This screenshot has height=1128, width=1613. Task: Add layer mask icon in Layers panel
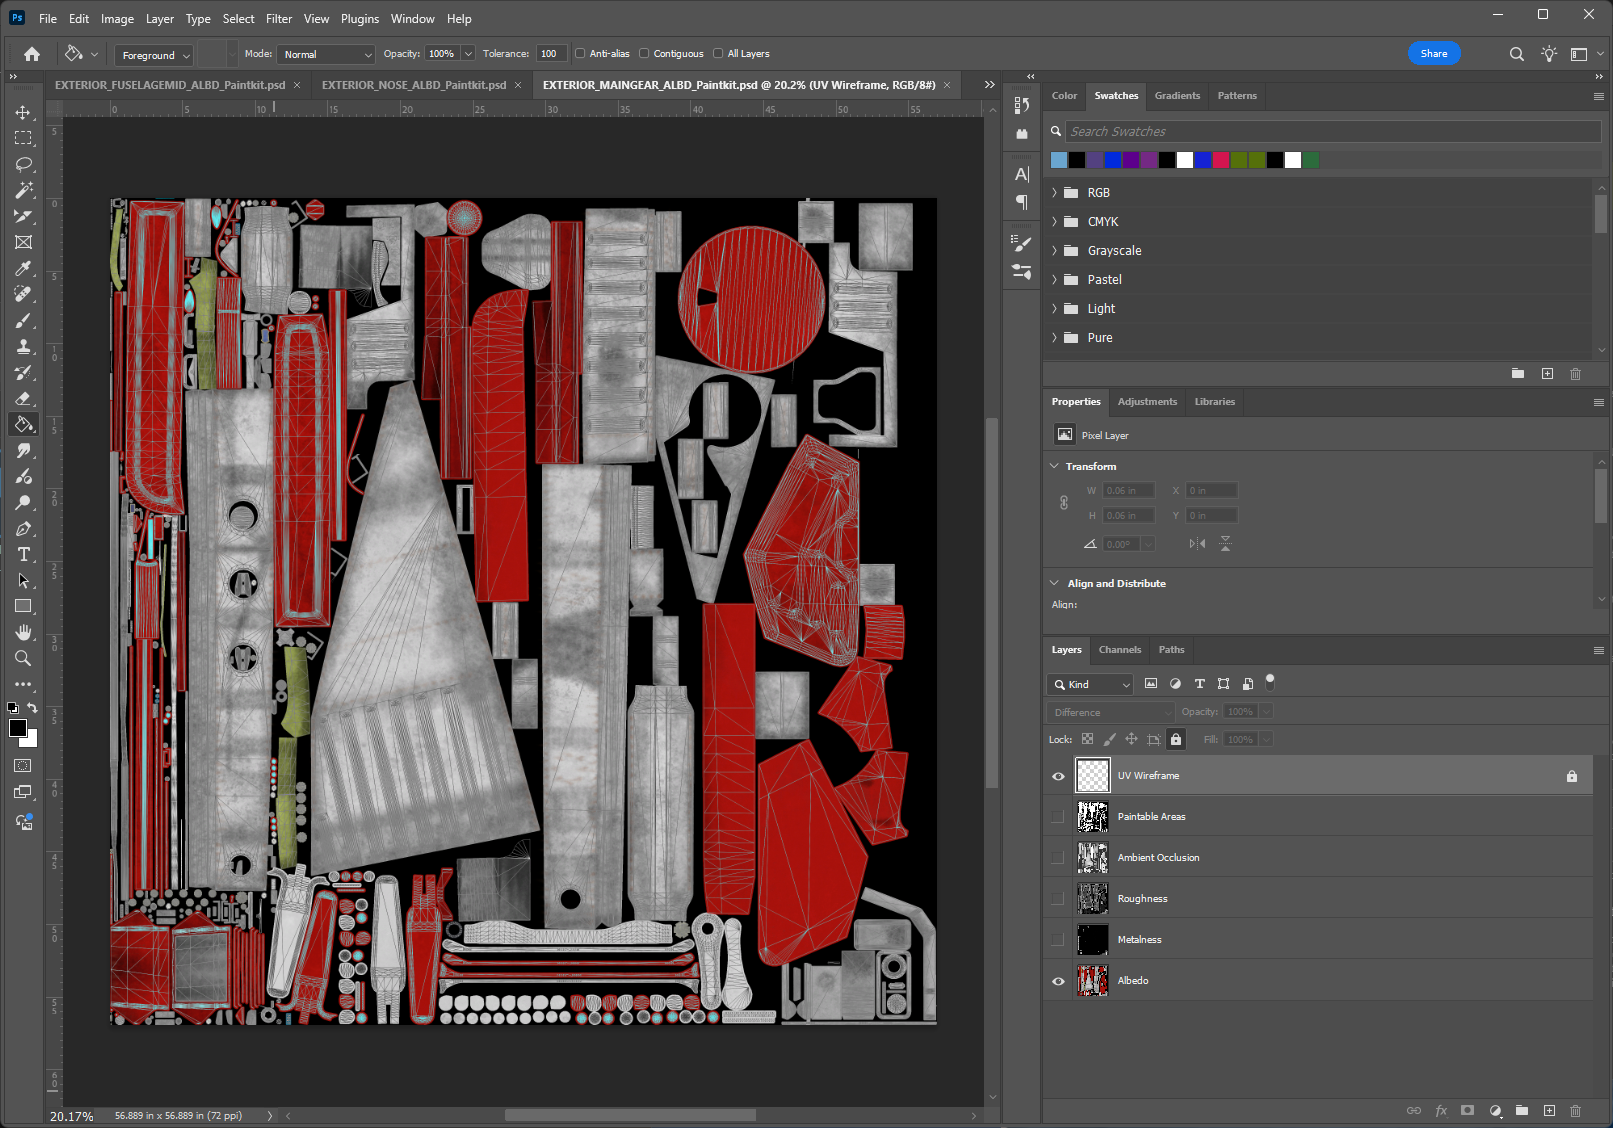[1467, 1110]
